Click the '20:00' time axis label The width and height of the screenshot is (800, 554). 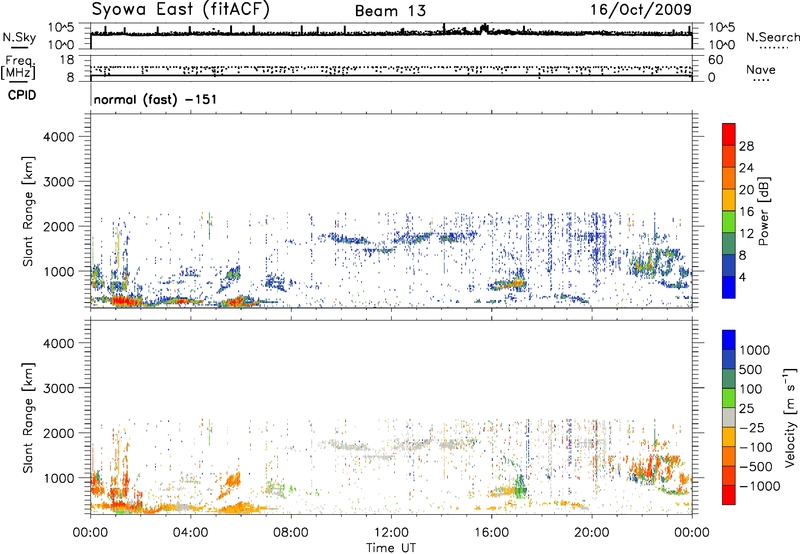click(x=592, y=533)
